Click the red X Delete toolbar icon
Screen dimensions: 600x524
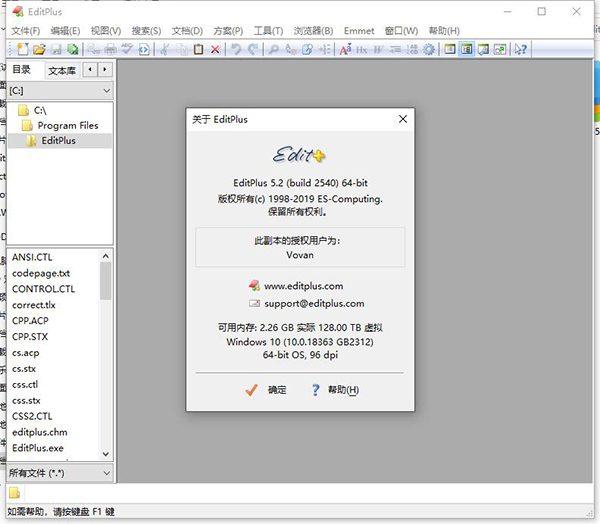pos(215,49)
